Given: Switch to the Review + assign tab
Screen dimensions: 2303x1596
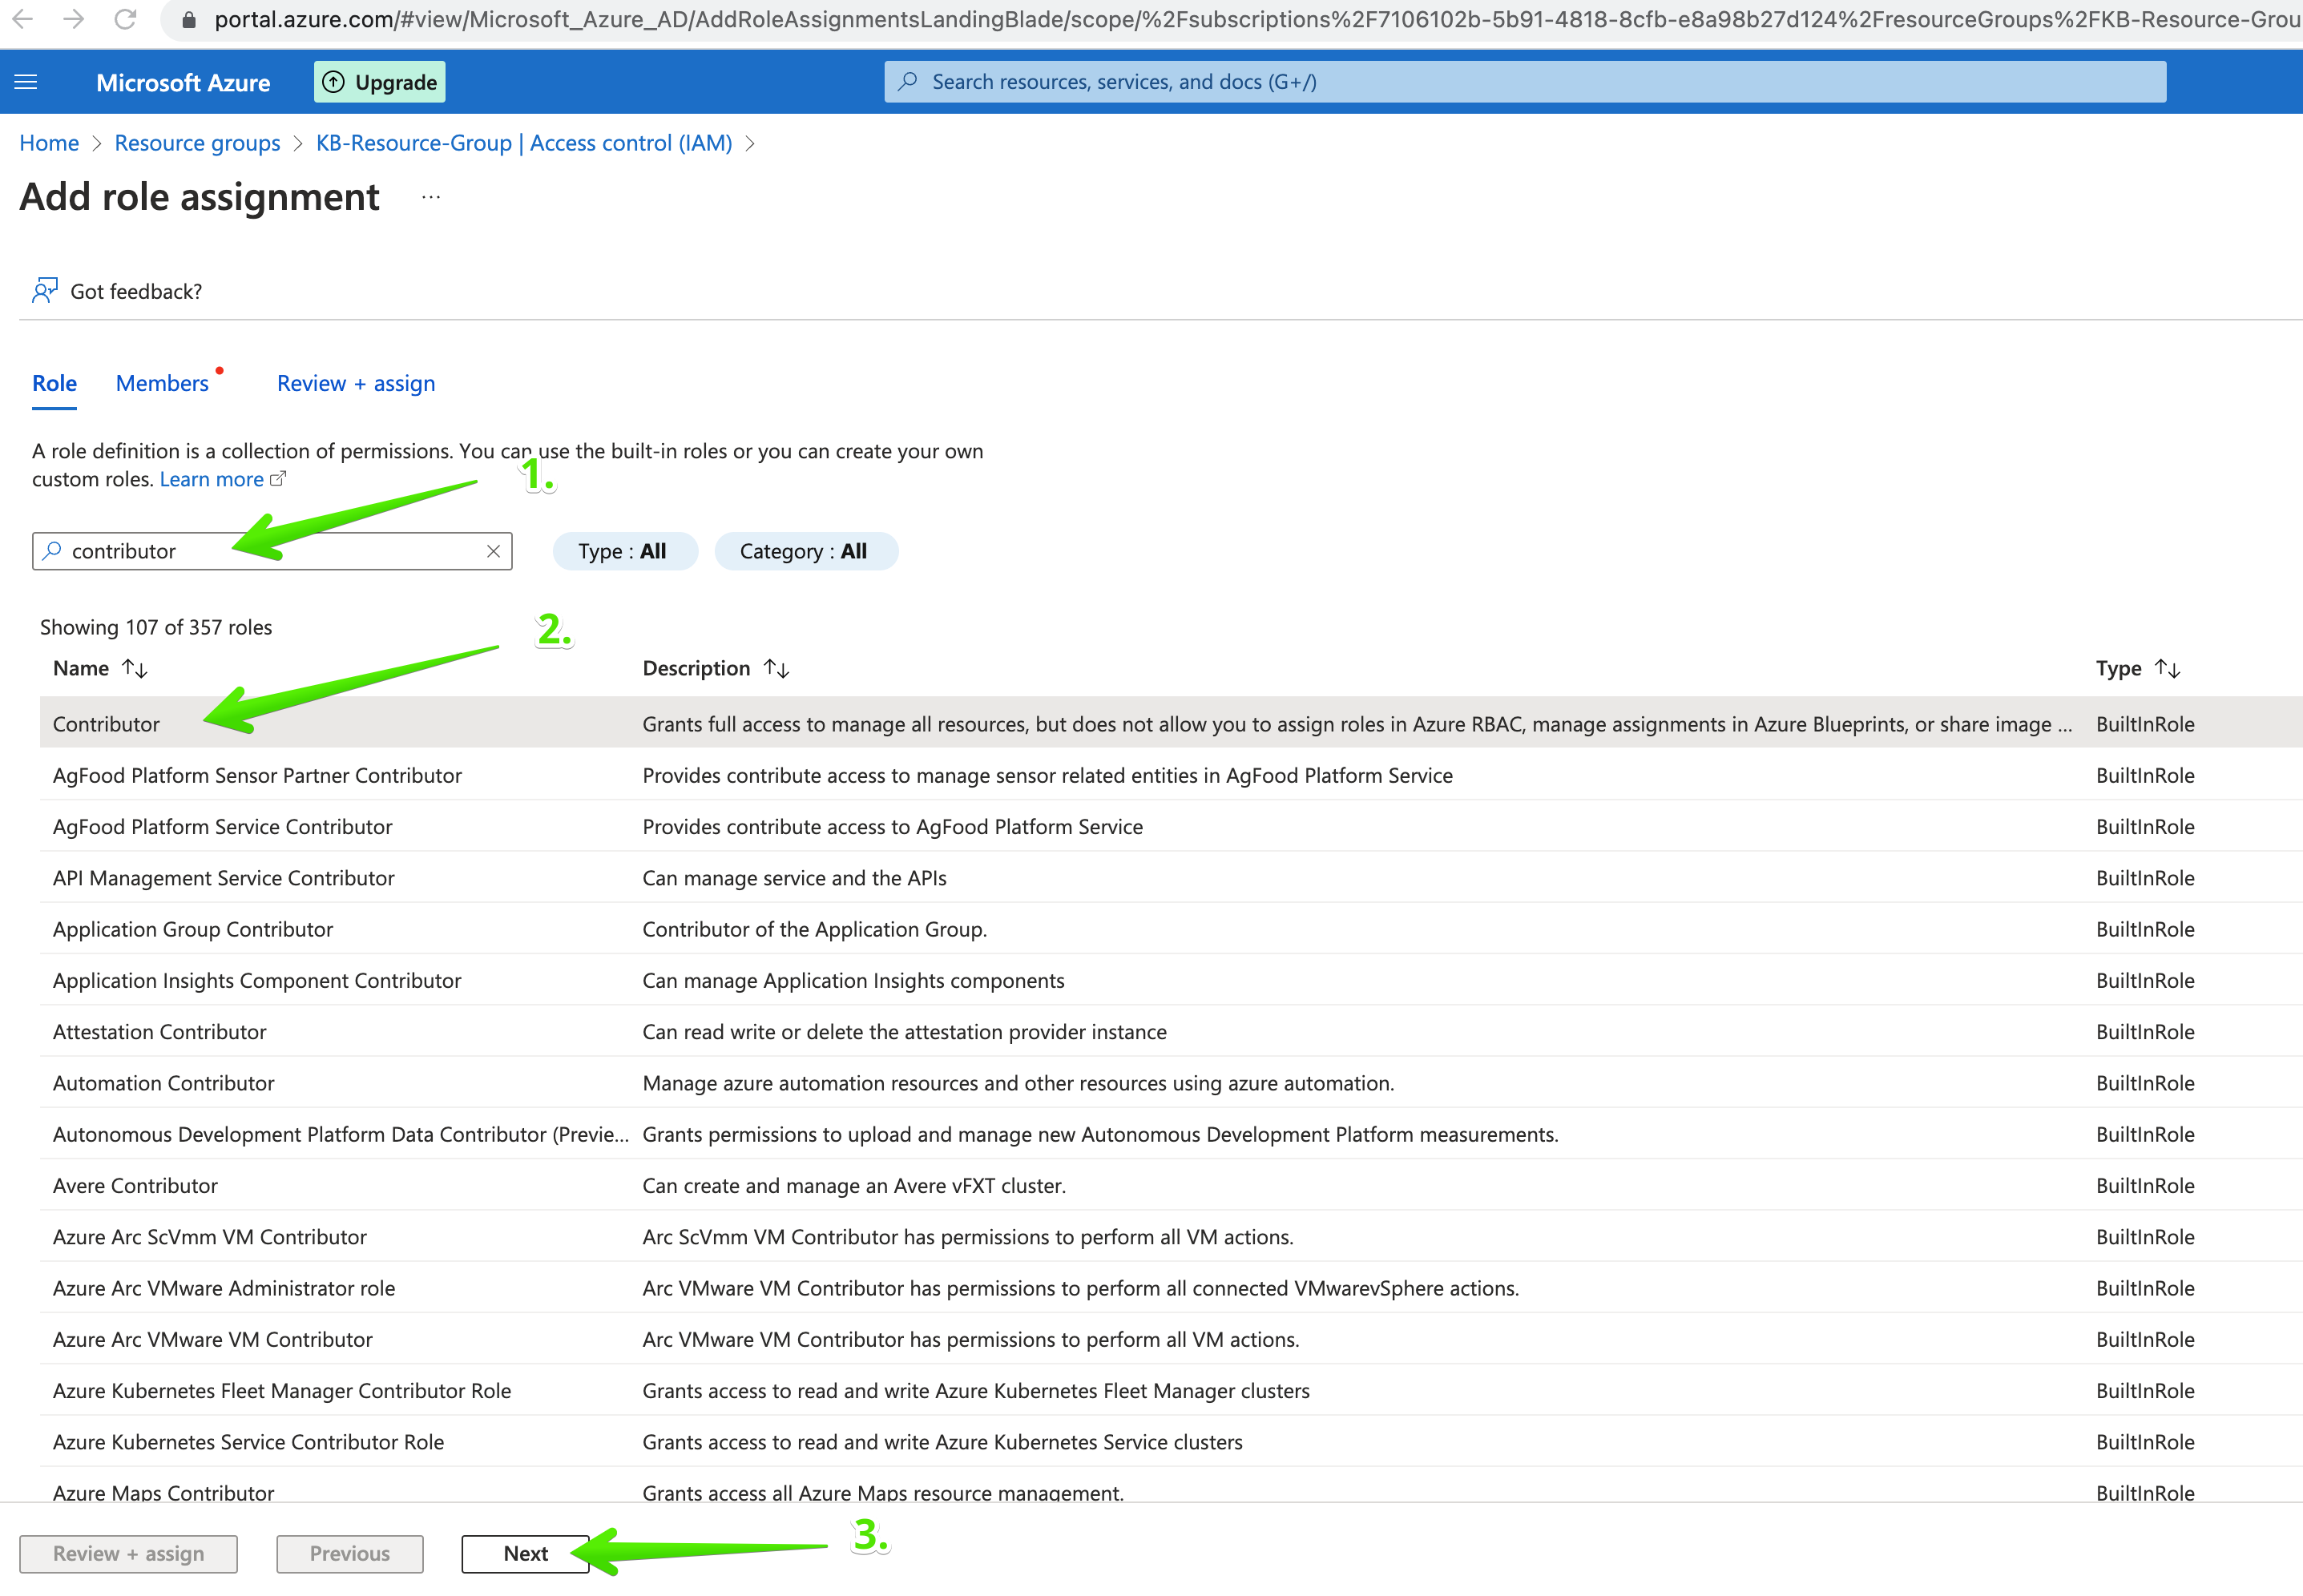Looking at the screenshot, I should 356,384.
